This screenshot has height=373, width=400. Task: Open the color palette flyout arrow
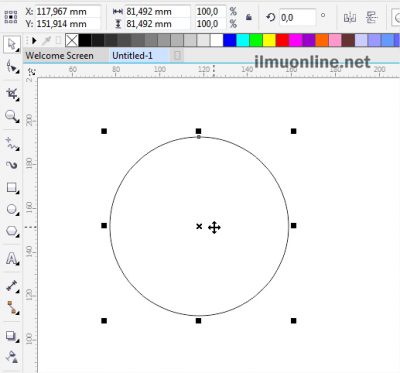click(x=34, y=41)
